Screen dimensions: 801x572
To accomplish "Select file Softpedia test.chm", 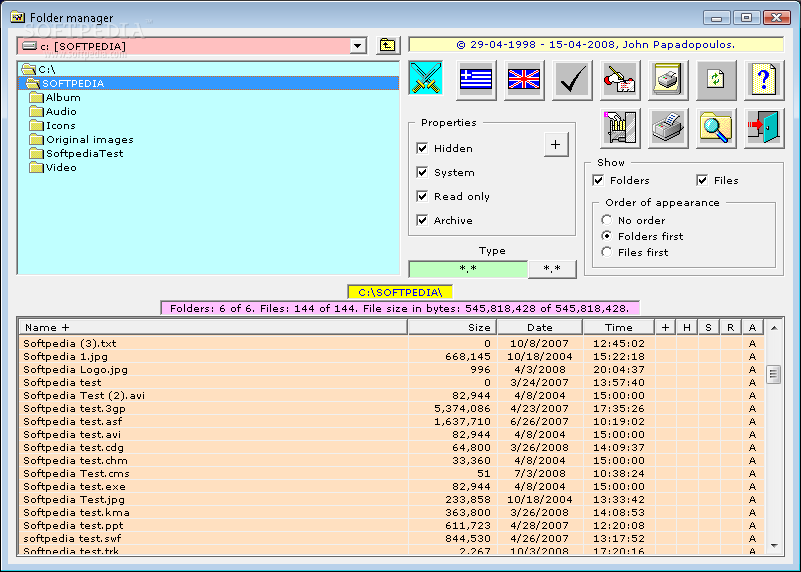I will click(x=391, y=460).
